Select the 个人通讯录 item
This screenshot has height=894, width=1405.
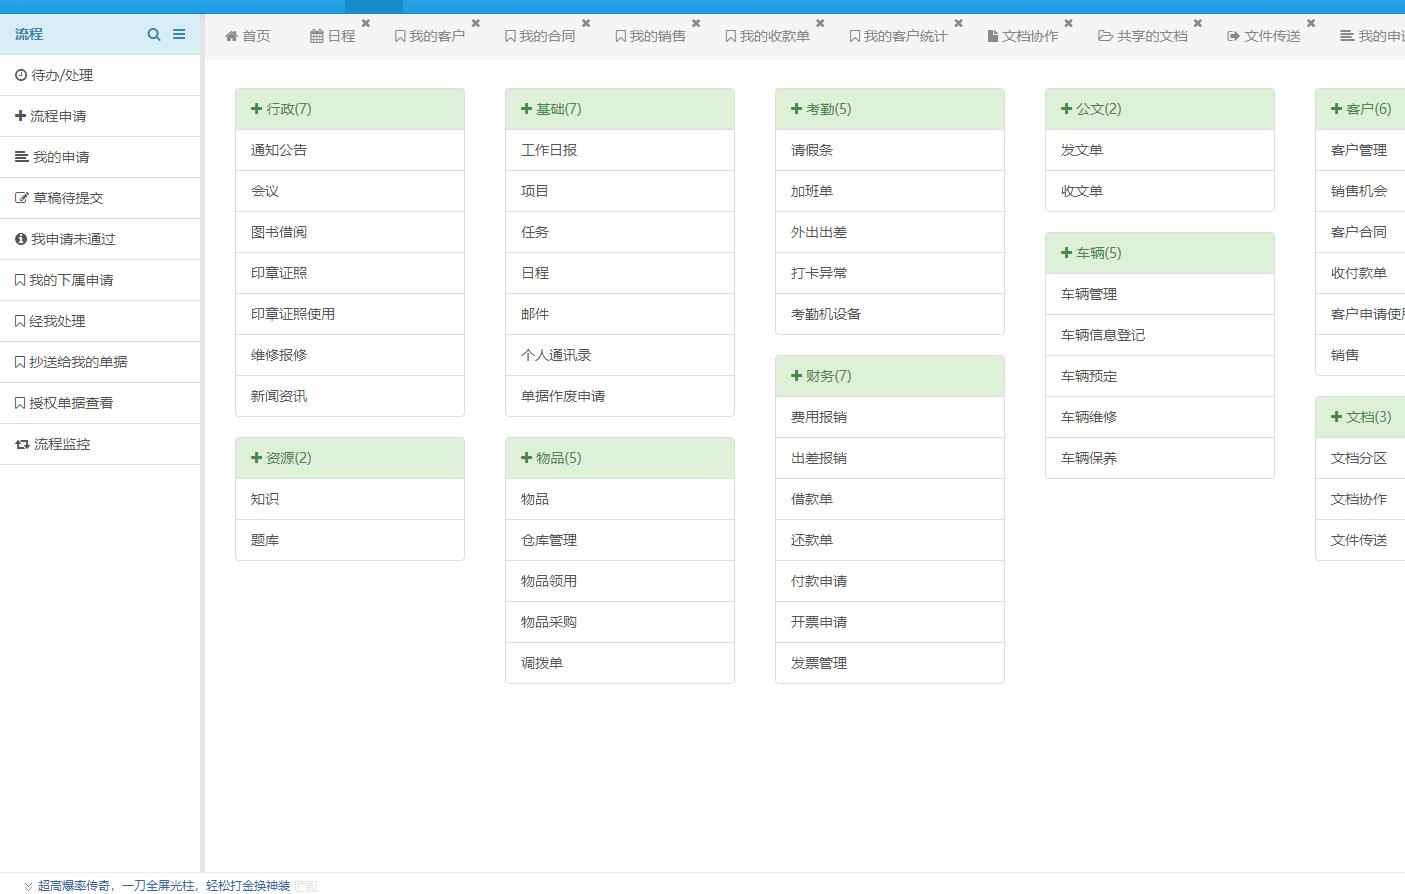point(620,355)
